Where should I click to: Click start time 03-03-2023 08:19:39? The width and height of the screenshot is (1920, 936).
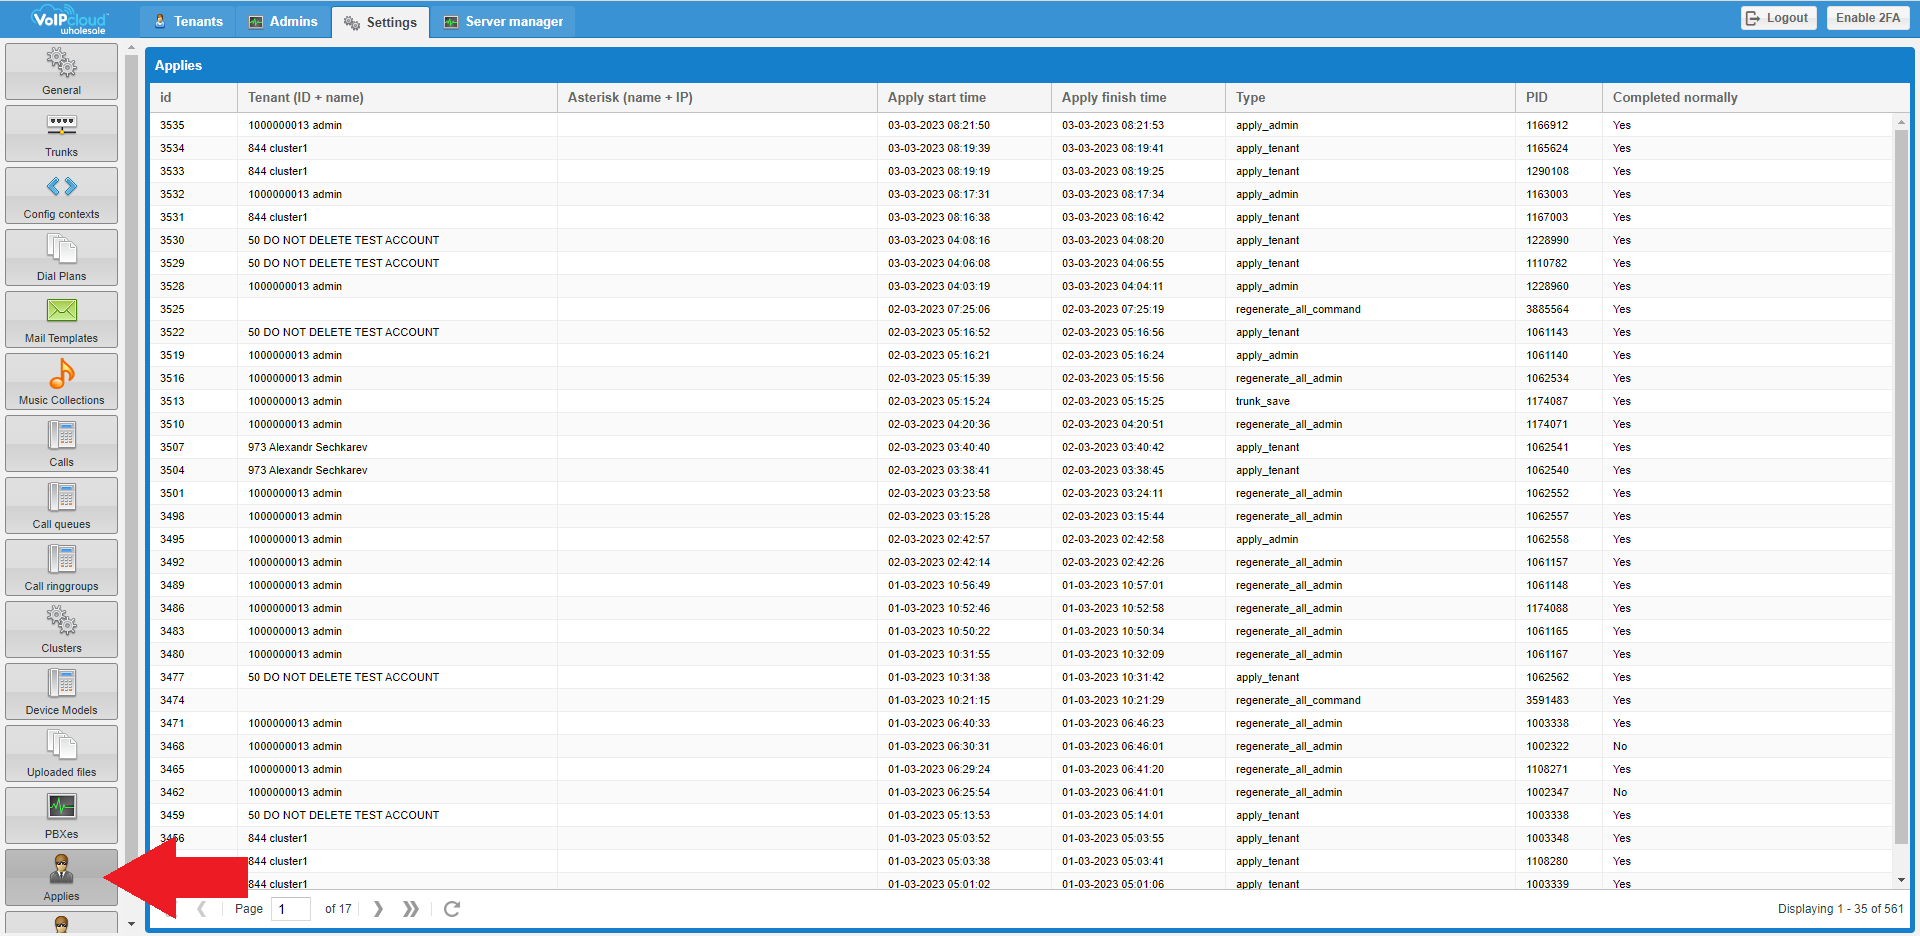[x=938, y=148]
